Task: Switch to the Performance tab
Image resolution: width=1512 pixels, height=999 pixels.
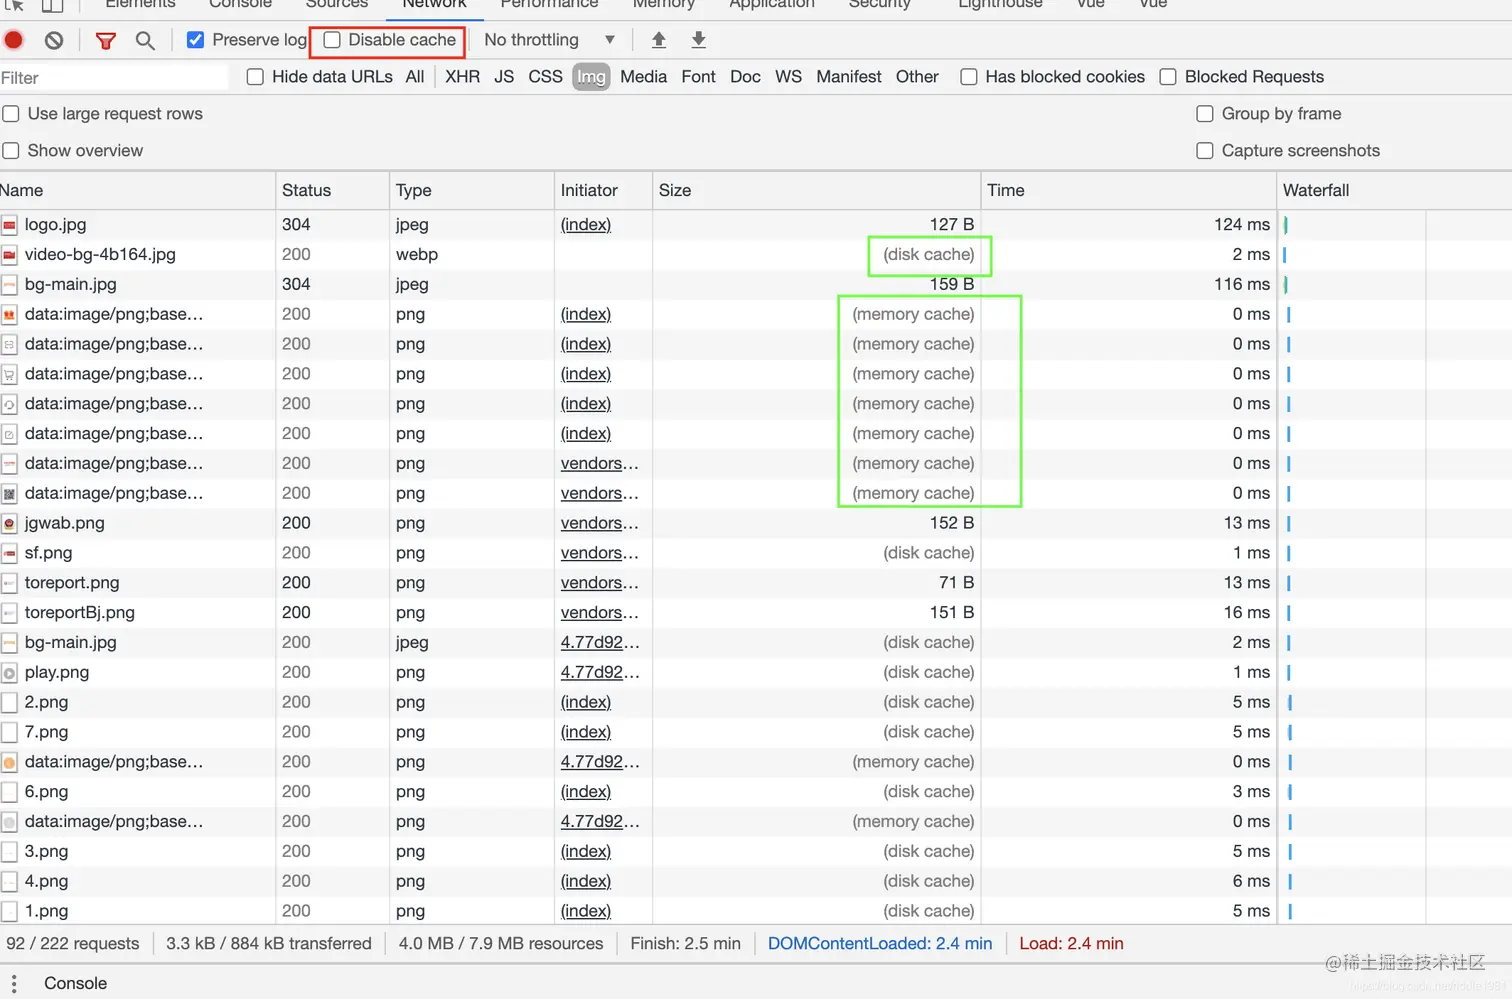Action: pos(549,5)
